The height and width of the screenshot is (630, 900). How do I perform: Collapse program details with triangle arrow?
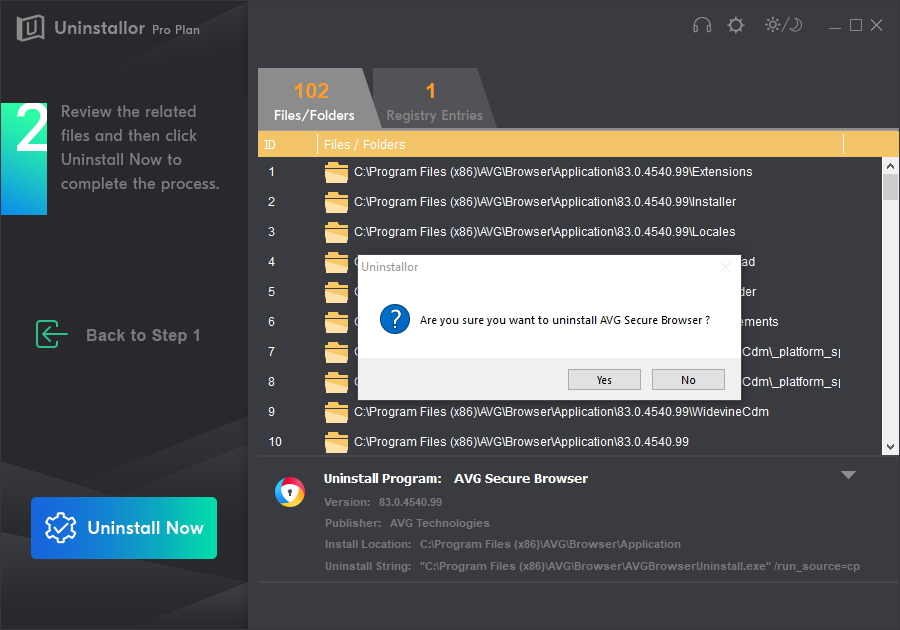pos(848,475)
